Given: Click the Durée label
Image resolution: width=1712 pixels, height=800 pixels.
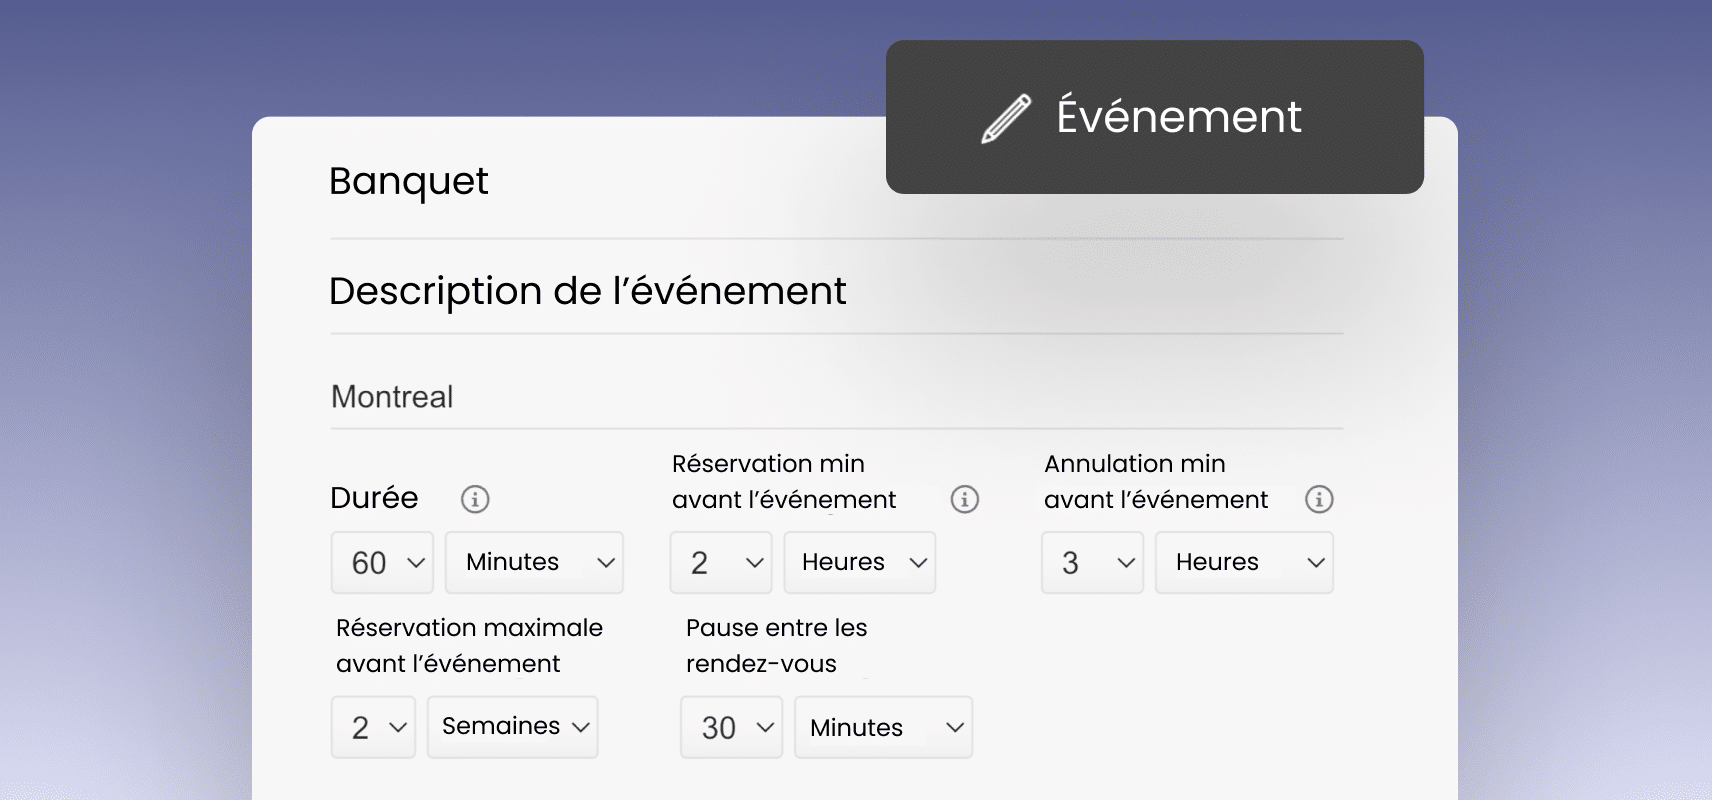Looking at the screenshot, I should pos(374,498).
